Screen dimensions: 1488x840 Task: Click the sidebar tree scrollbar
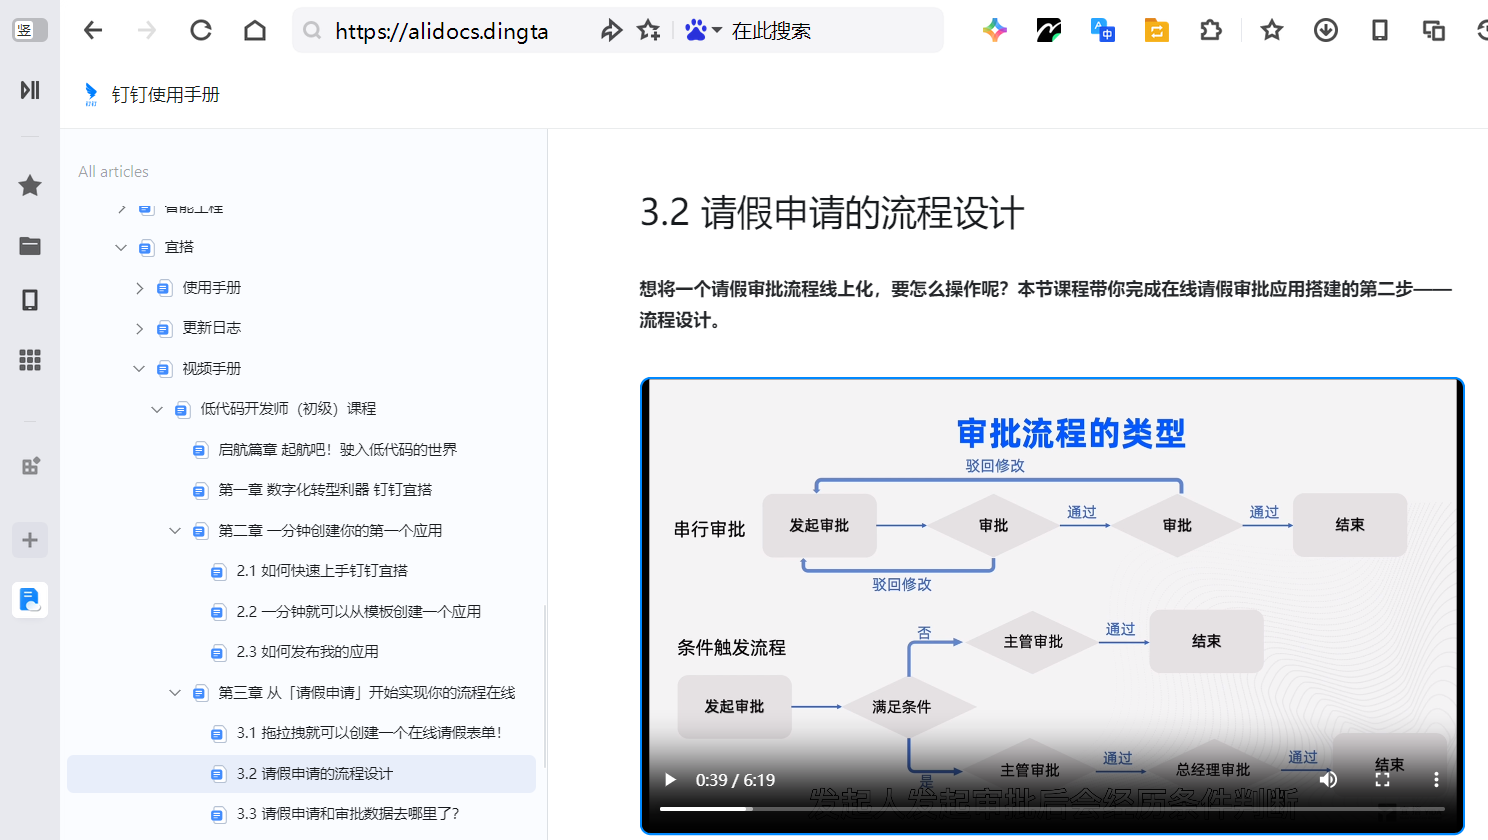click(545, 686)
